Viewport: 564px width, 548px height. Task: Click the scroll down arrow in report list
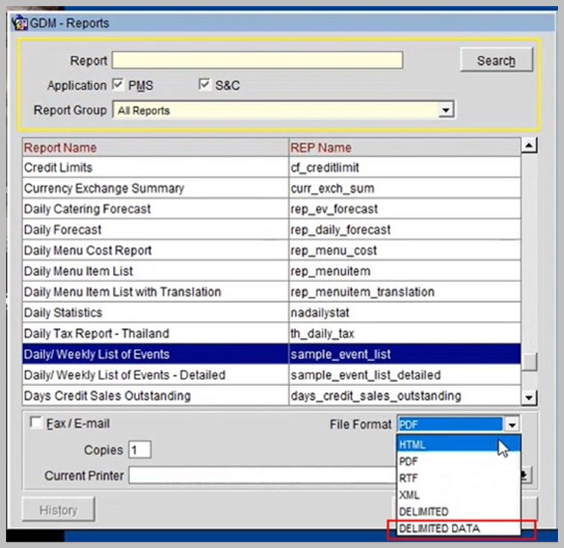tap(529, 398)
